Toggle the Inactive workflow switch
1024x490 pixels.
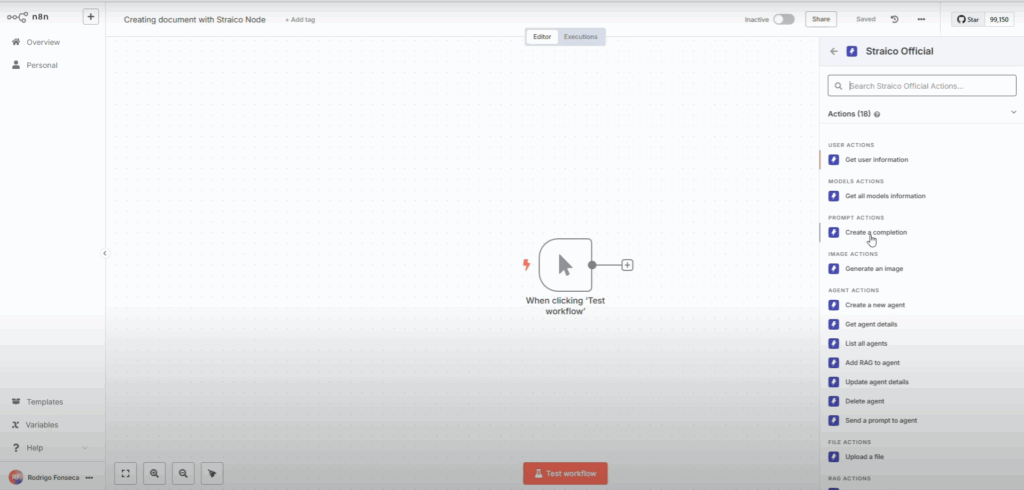[784, 20]
